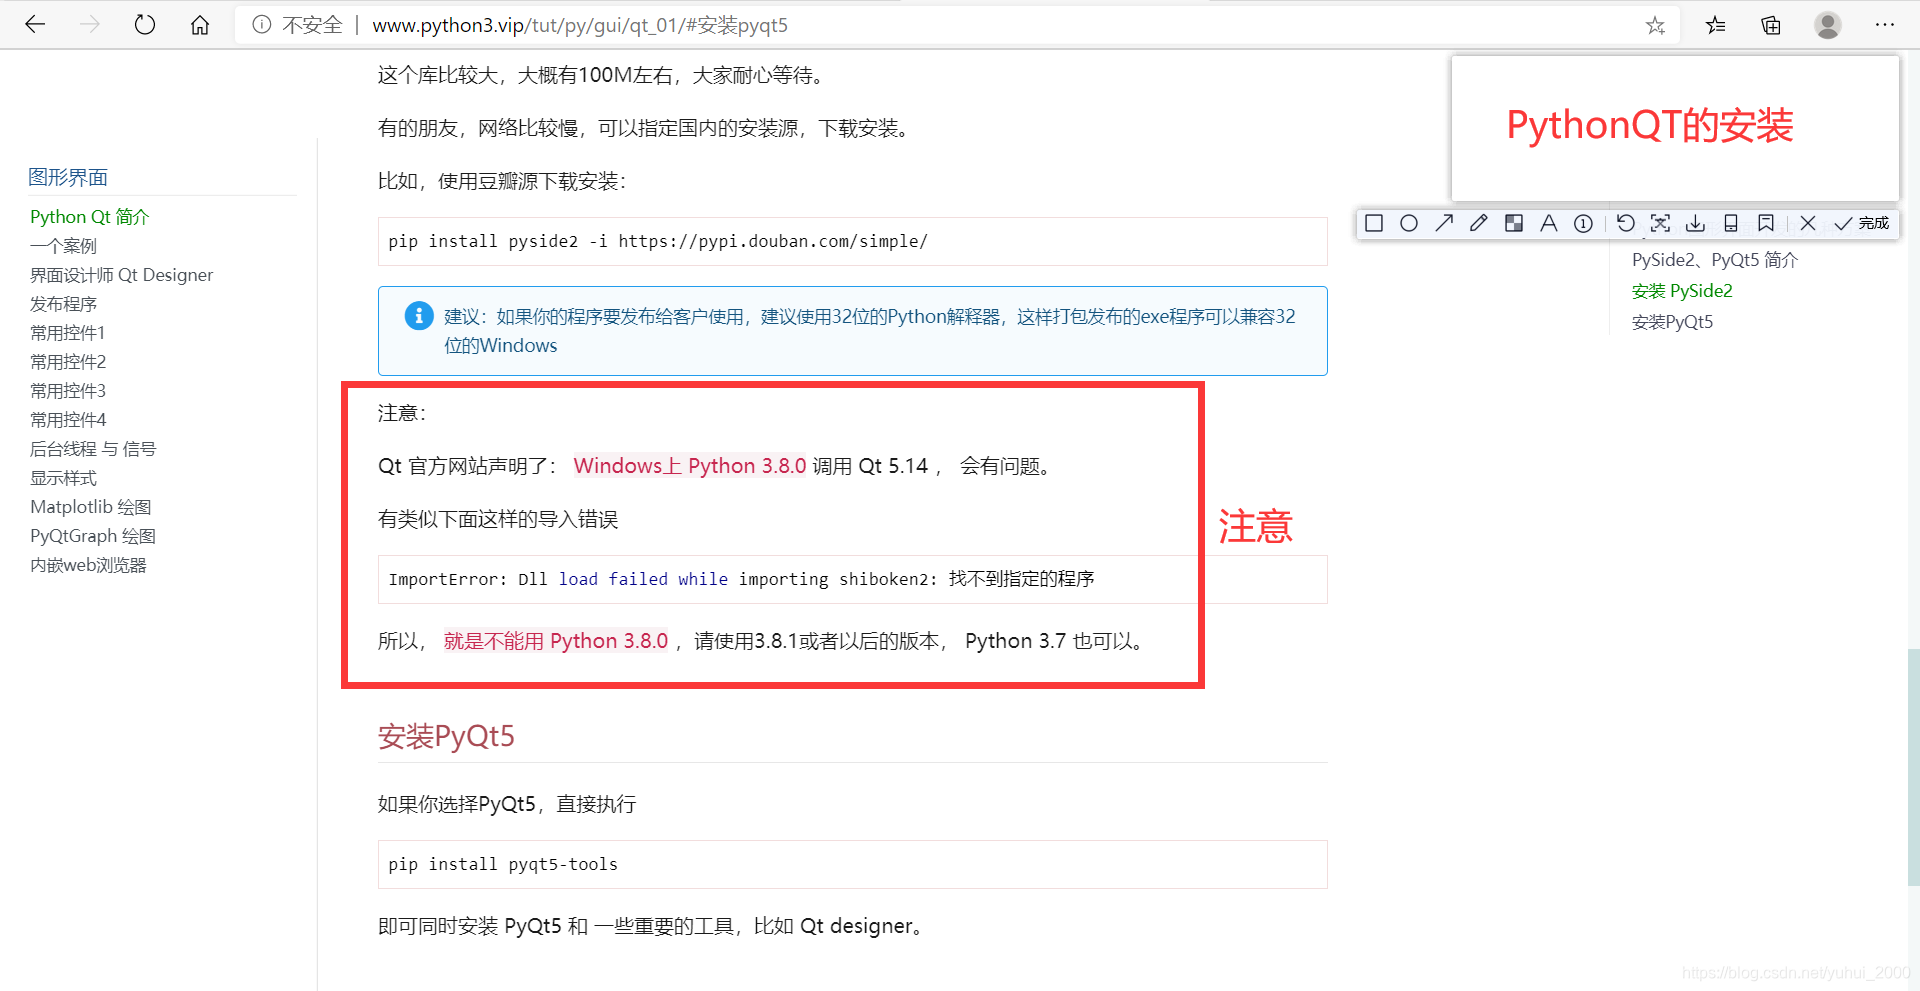Undo the last annotation

click(x=1625, y=223)
